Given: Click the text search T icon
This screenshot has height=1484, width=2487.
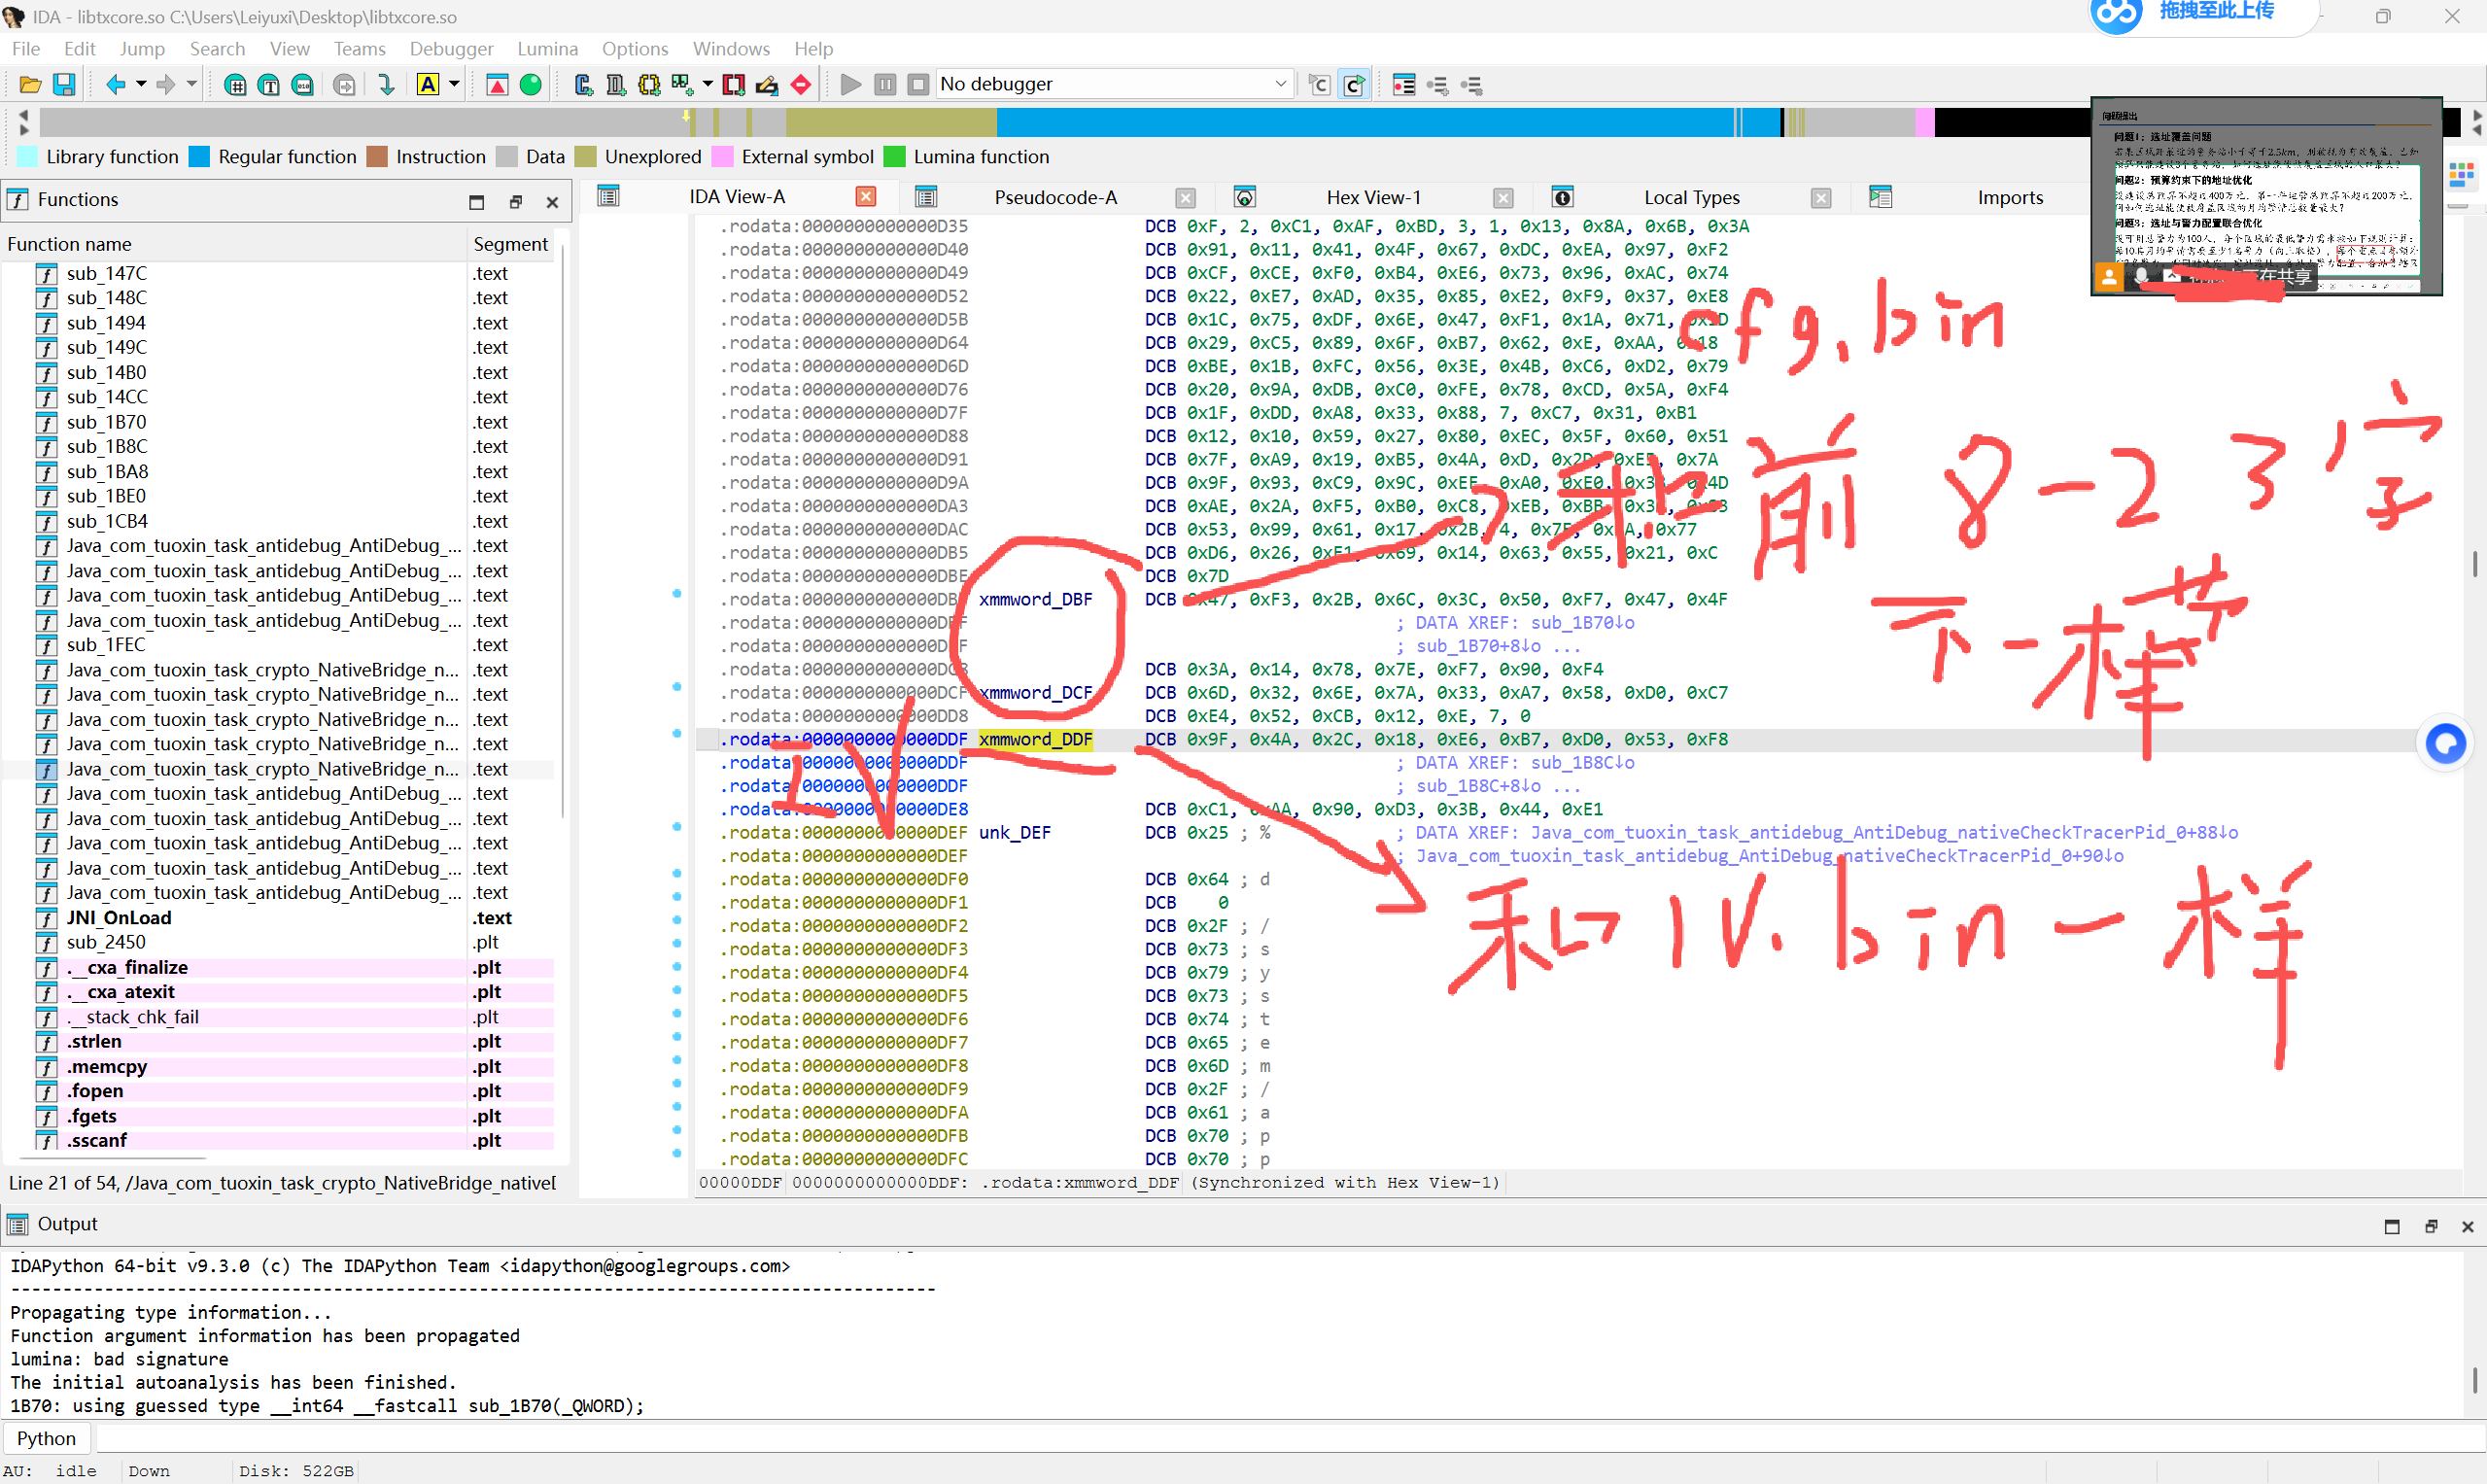Looking at the screenshot, I should click(268, 85).
